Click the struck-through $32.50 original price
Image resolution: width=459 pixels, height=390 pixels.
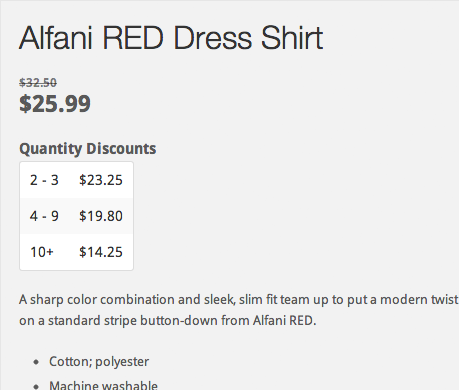(x=38, y=82)
